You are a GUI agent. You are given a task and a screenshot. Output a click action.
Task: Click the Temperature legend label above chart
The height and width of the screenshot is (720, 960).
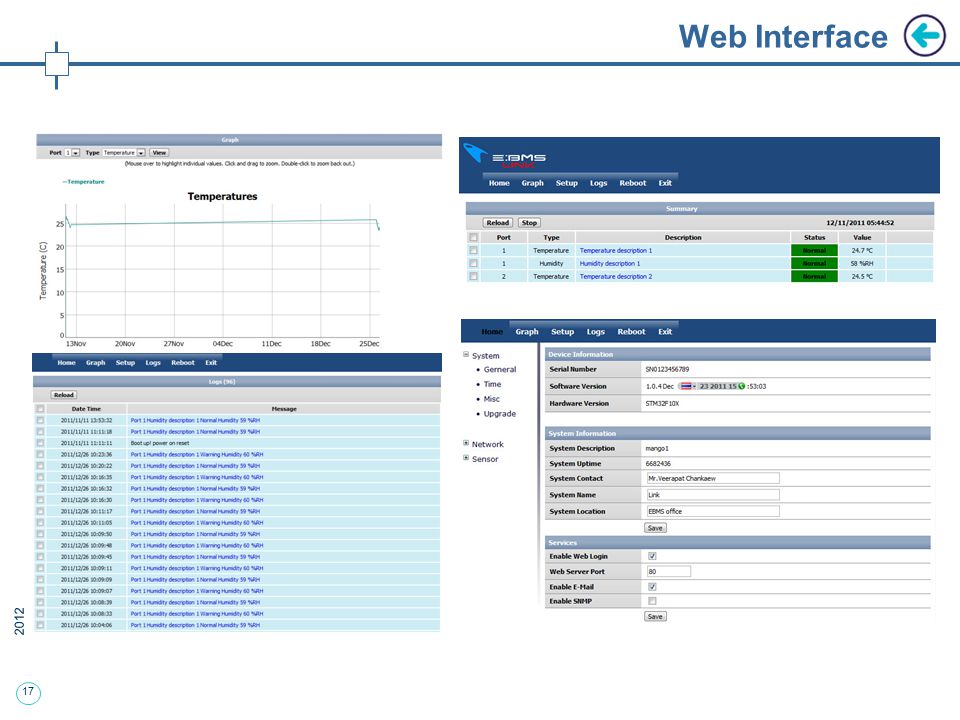83,182
